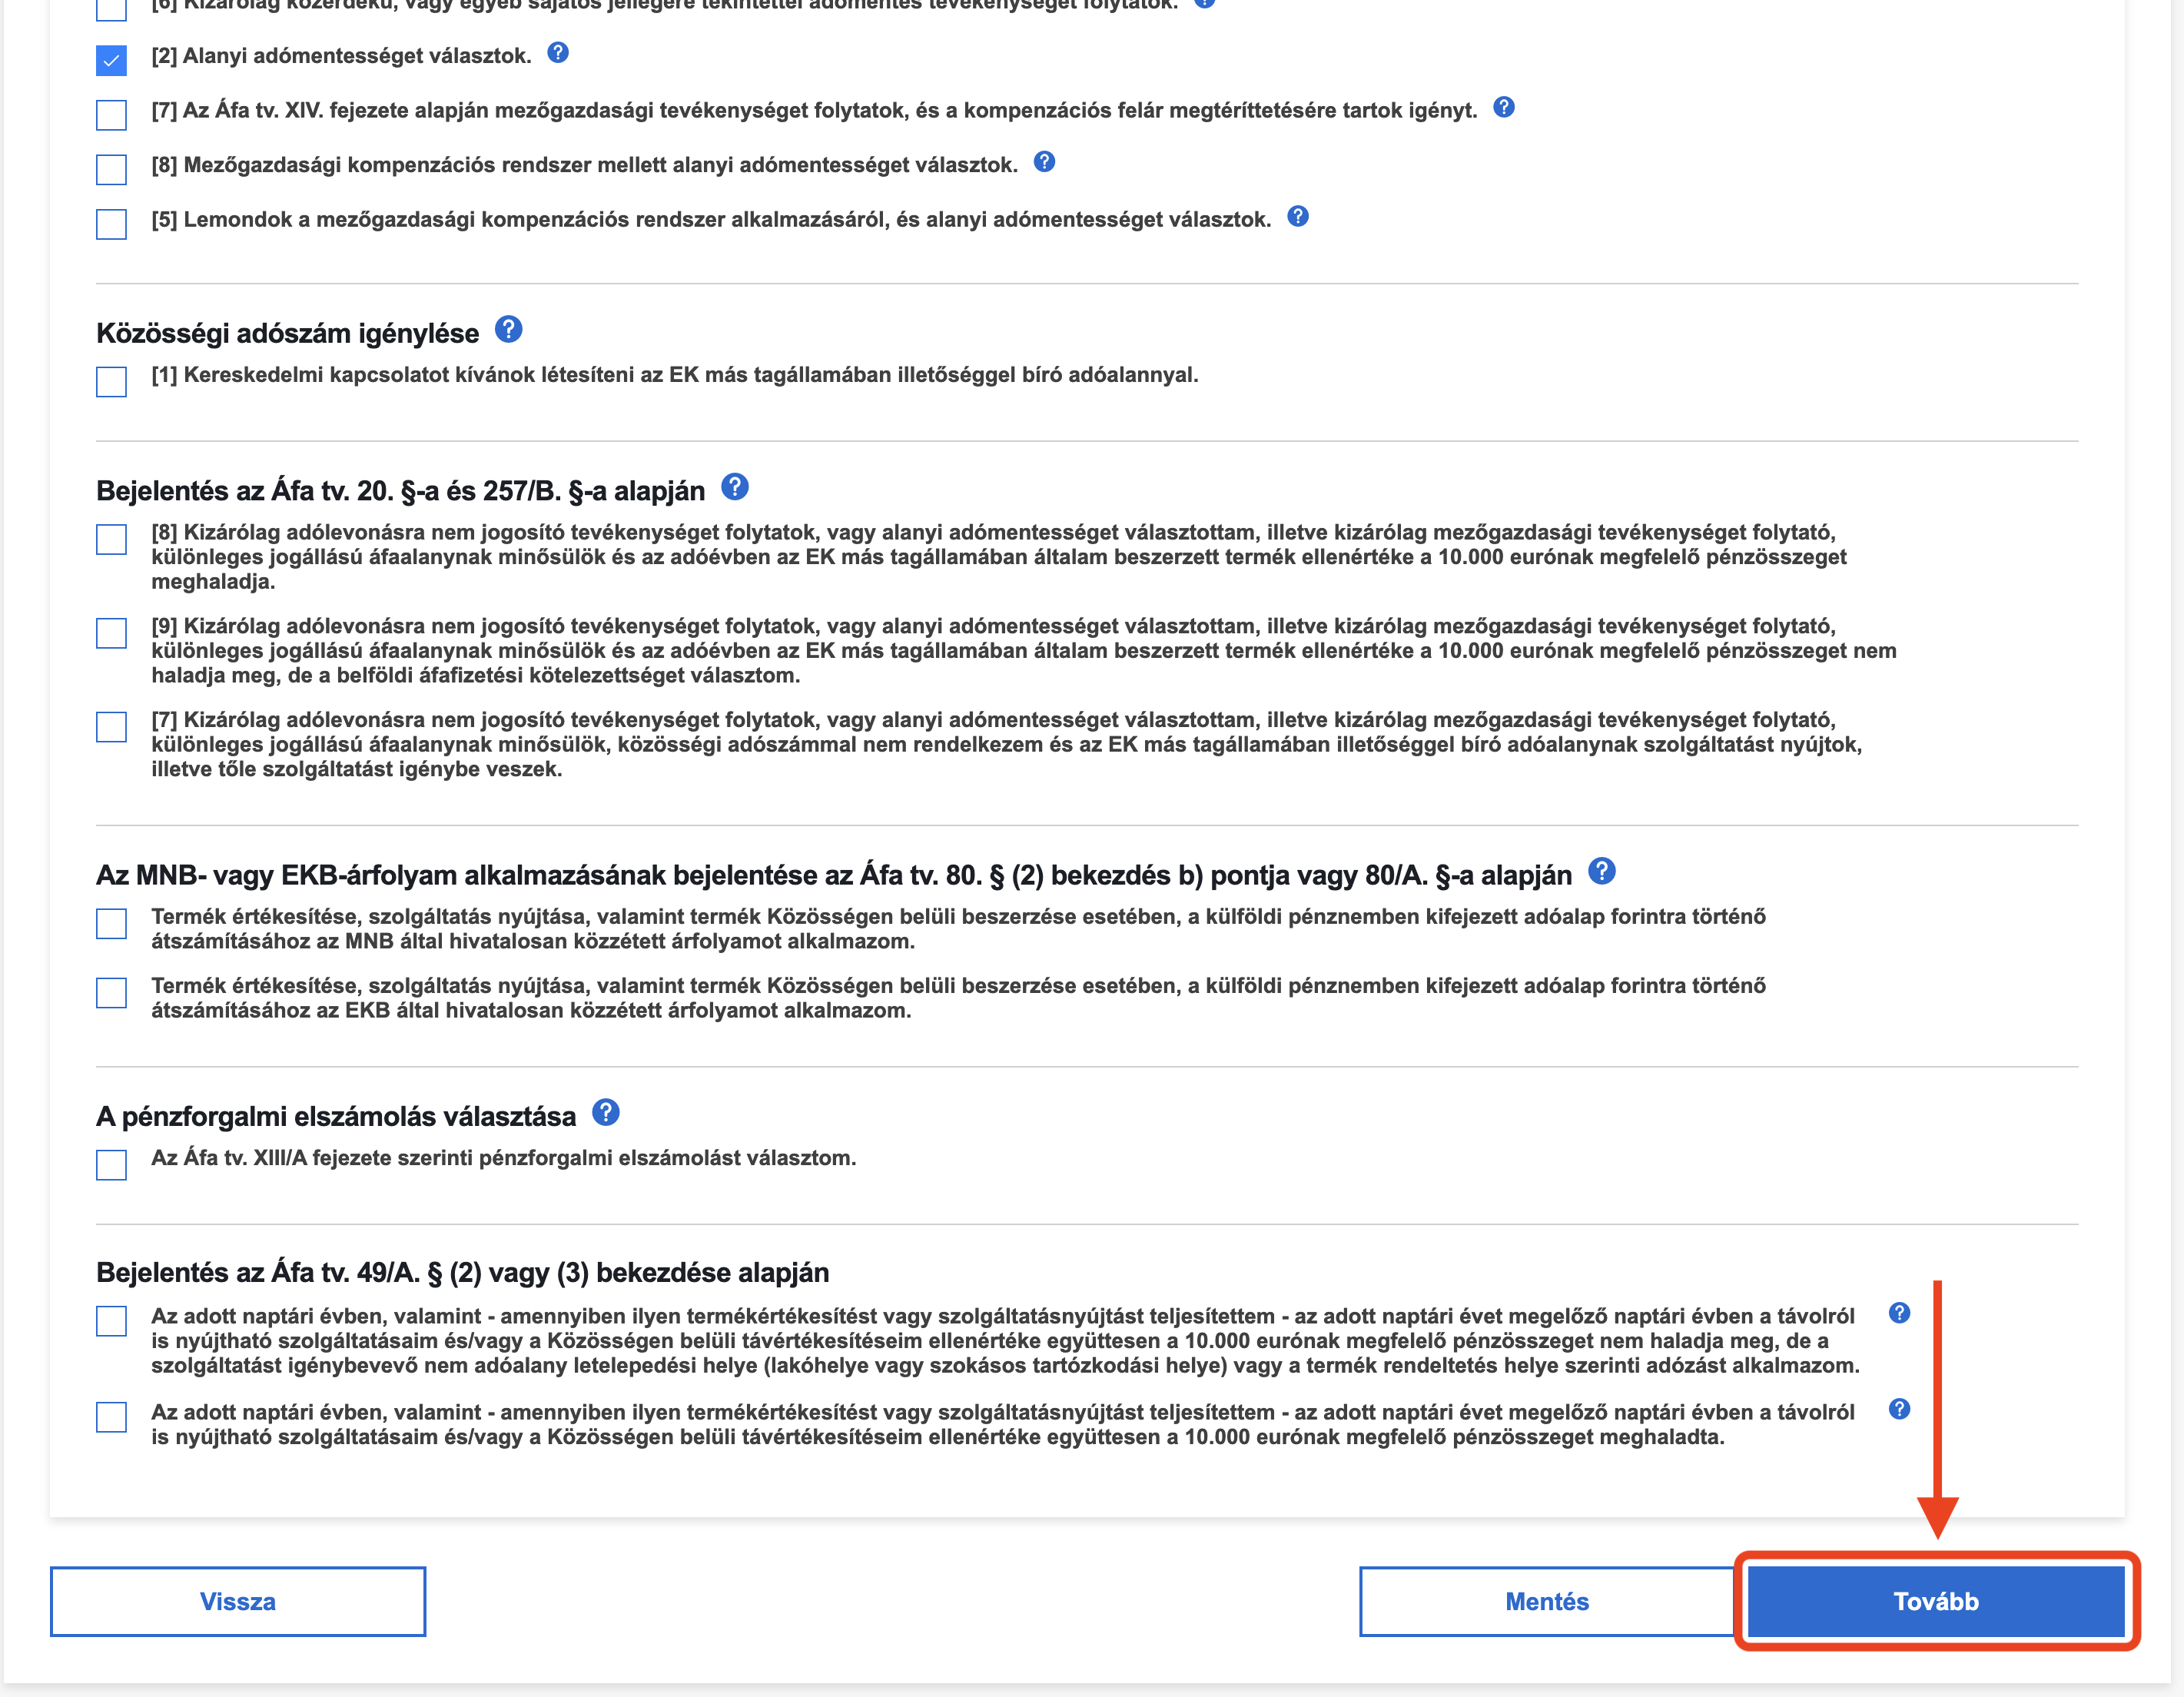Click the 'Az MNB- vagy EKB-árfolyam alkalmazásának' heading
This screenshot has width=2184, height=1697.
[x=834, y=875]
